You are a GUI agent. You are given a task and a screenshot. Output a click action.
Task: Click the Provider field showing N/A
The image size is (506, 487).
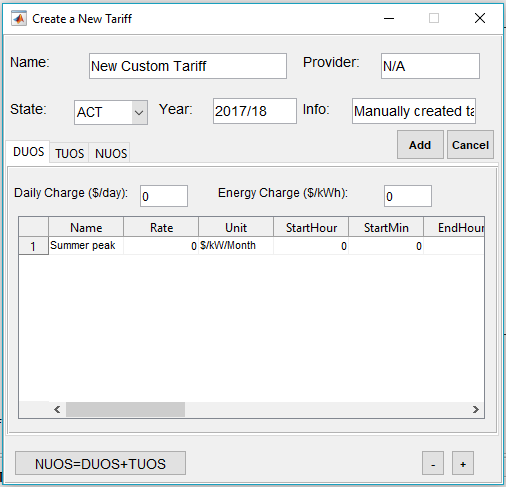coord(430,66)
